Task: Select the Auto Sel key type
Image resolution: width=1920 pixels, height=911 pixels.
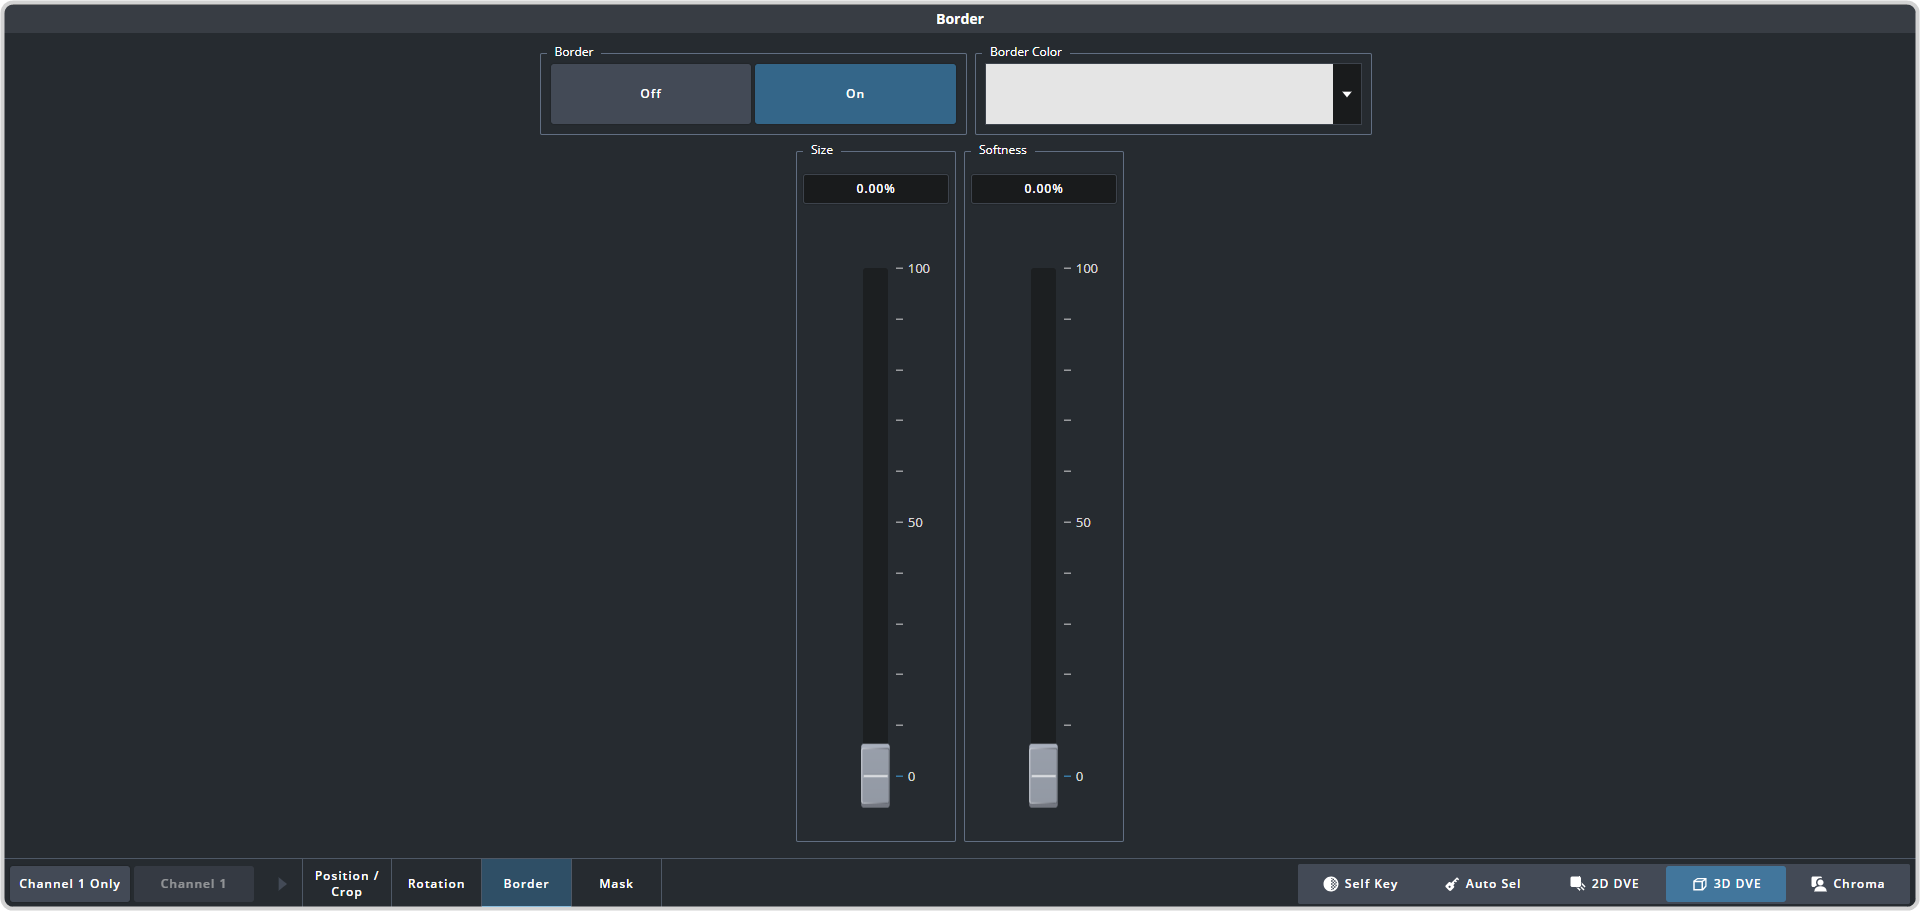Action: [1483, 884]
